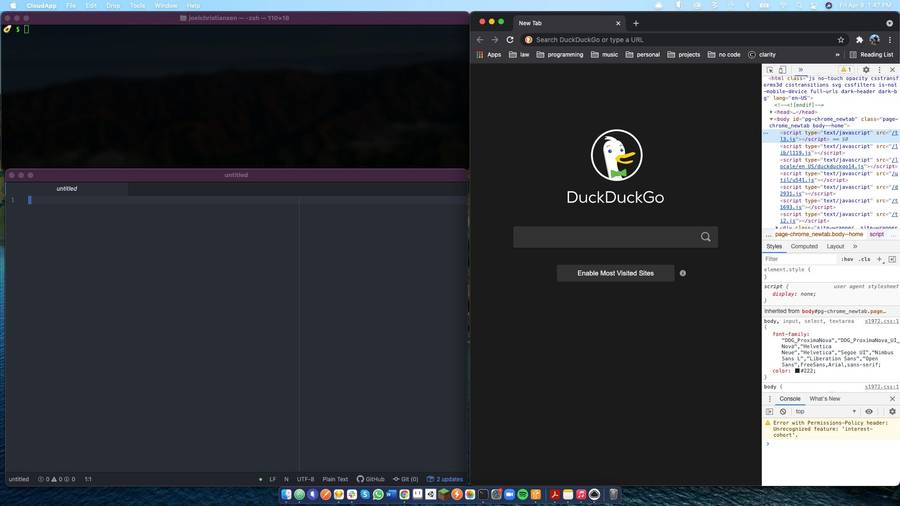Open live expression eye icon in console
Image resolution: width=900 pixels, height=506 pixels.
pyautogui.click(x=869, y=411)
